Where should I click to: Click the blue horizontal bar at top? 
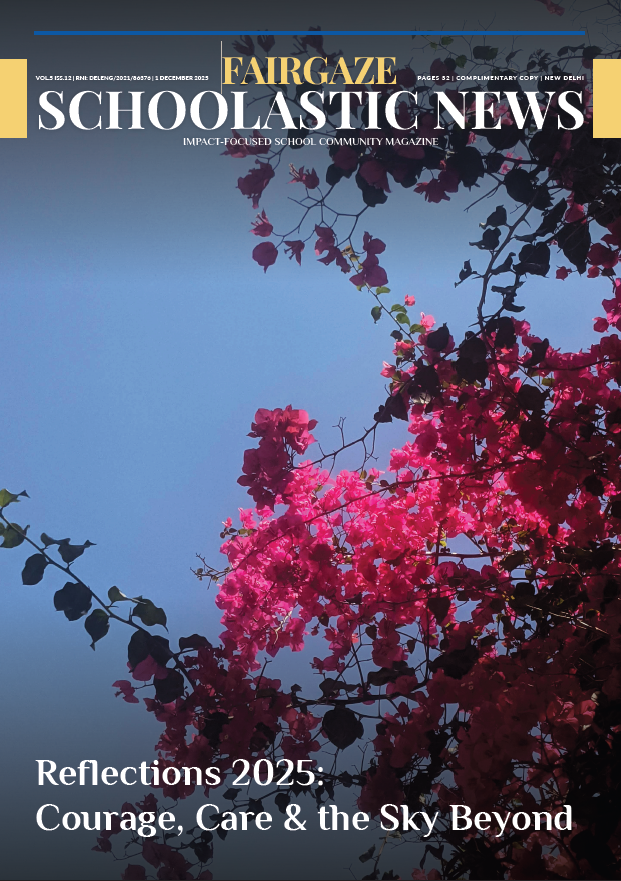[x=309, y=33]
